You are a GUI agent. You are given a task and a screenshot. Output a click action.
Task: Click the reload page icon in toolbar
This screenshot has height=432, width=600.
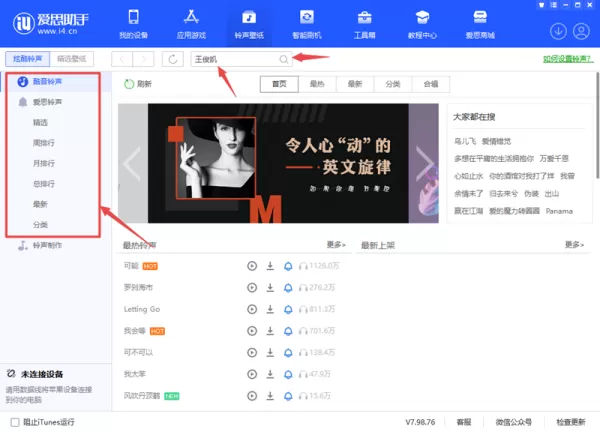(173, 59)
